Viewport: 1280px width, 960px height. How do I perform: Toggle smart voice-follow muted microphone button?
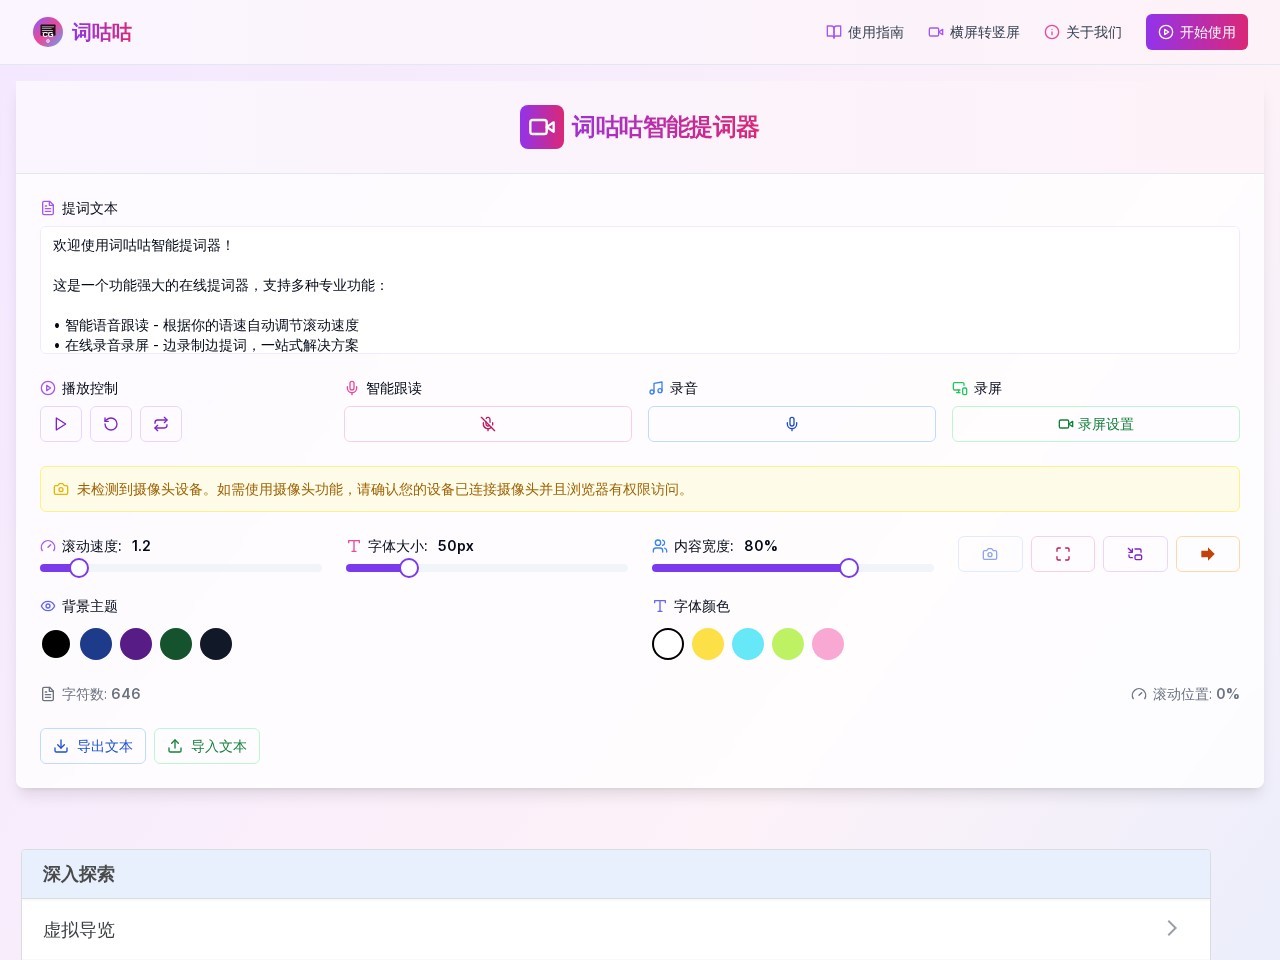tap(488, 424)
